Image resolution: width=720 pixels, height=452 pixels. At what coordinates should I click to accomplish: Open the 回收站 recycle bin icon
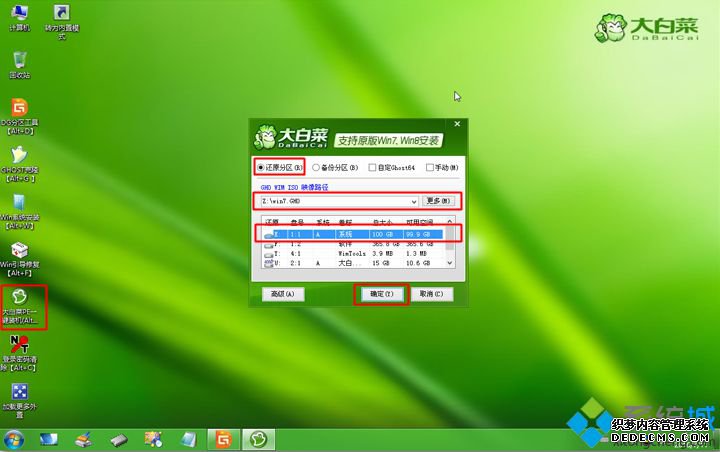pos(19,65)
